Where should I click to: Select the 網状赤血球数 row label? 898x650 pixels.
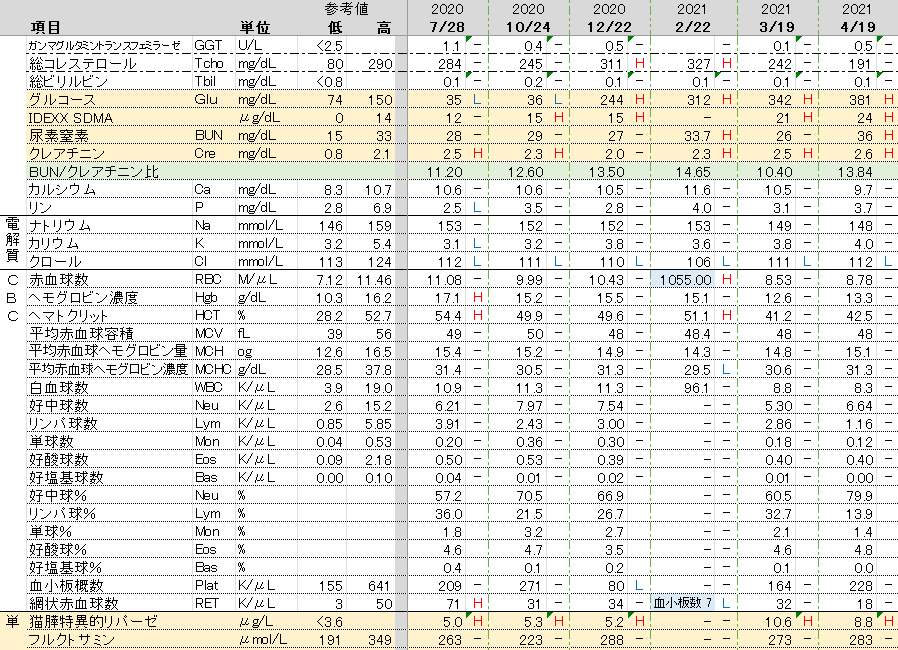point(74,604)
